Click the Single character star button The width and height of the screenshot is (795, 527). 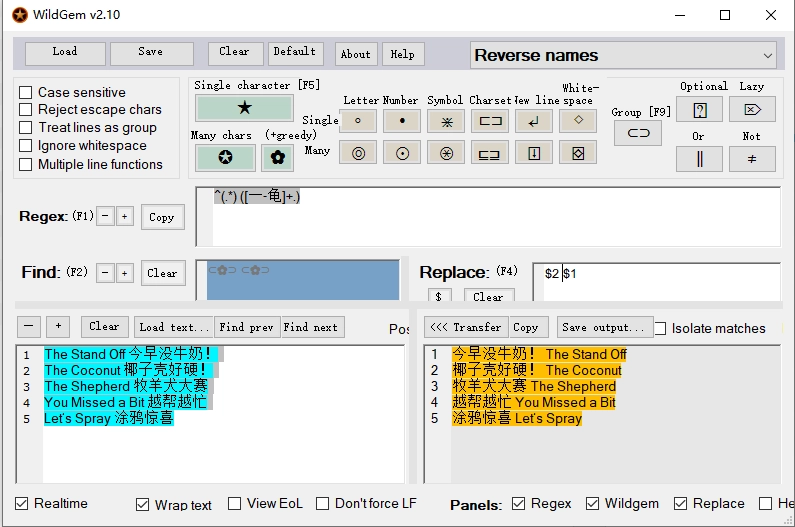pyautogui.click(x=244, y=108)
